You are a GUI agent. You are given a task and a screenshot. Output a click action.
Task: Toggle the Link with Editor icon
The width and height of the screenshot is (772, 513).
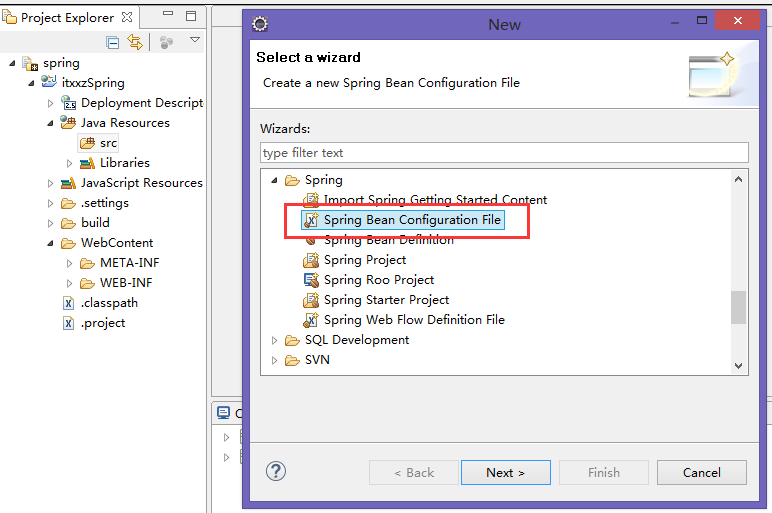(135, 42)
